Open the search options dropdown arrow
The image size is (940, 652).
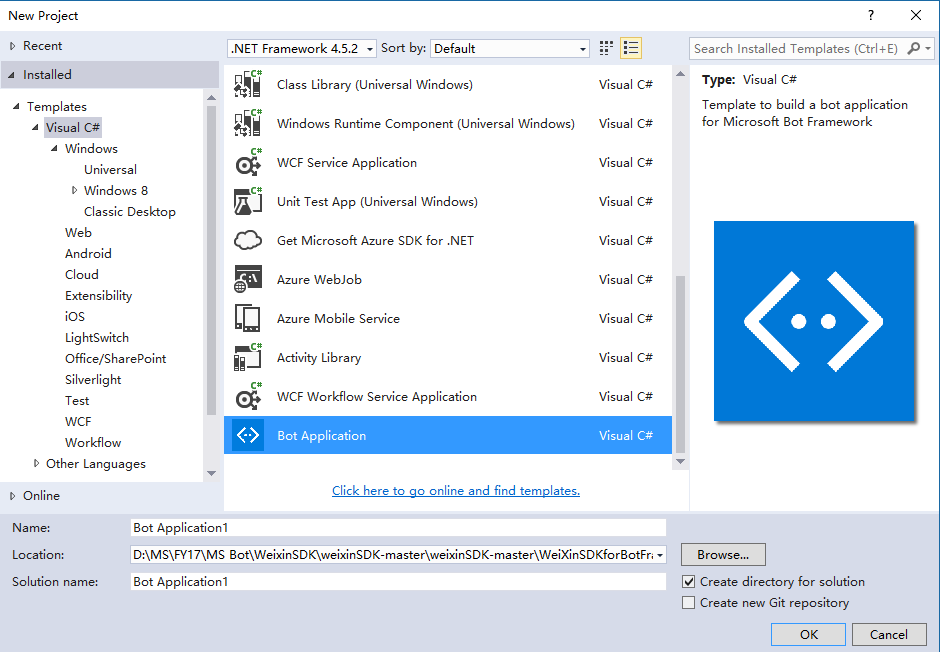928,49
